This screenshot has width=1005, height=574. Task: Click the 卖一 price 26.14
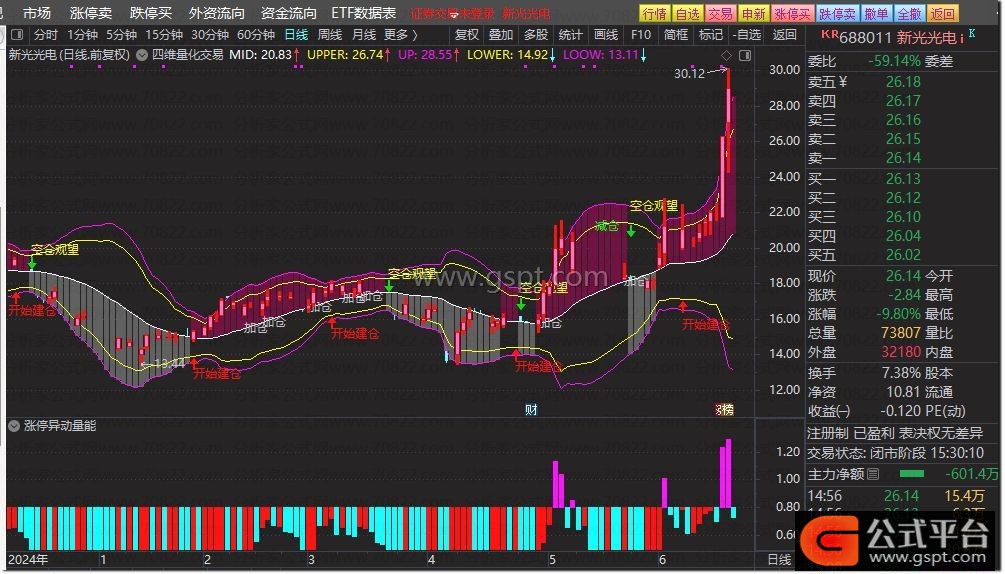coord(903,158)
